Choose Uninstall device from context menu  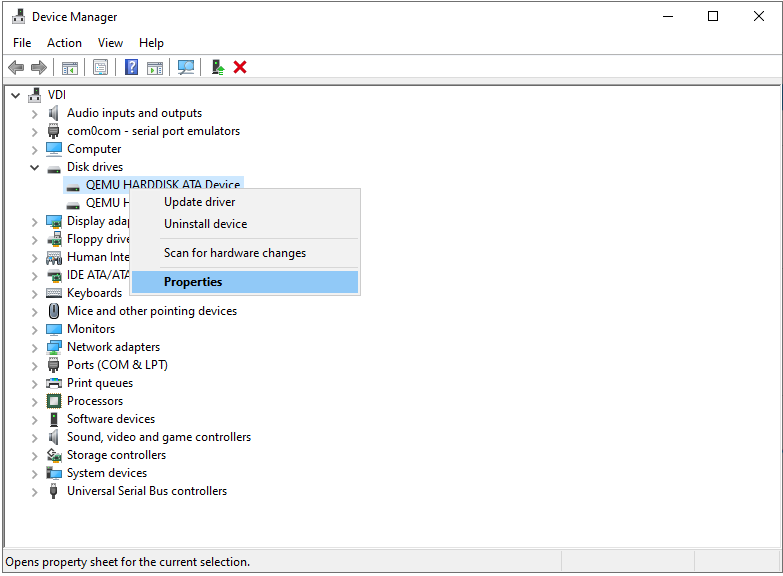[245, 224]
